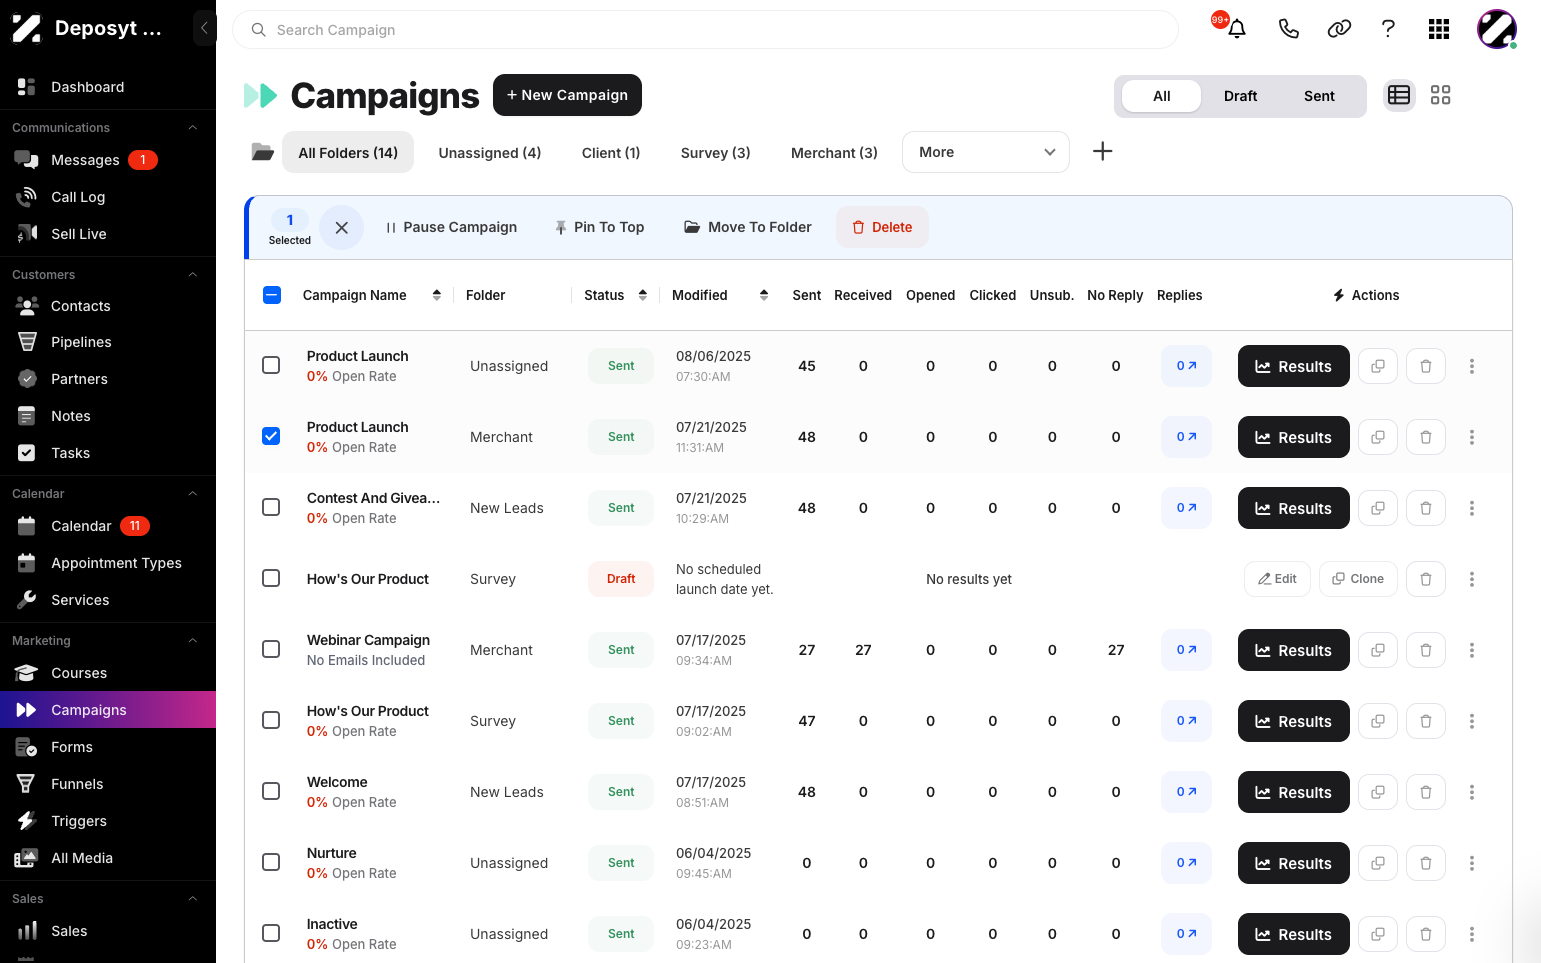Toggle the select-all campaigns checkbox
1541x963 pixels.
point(272,295)
